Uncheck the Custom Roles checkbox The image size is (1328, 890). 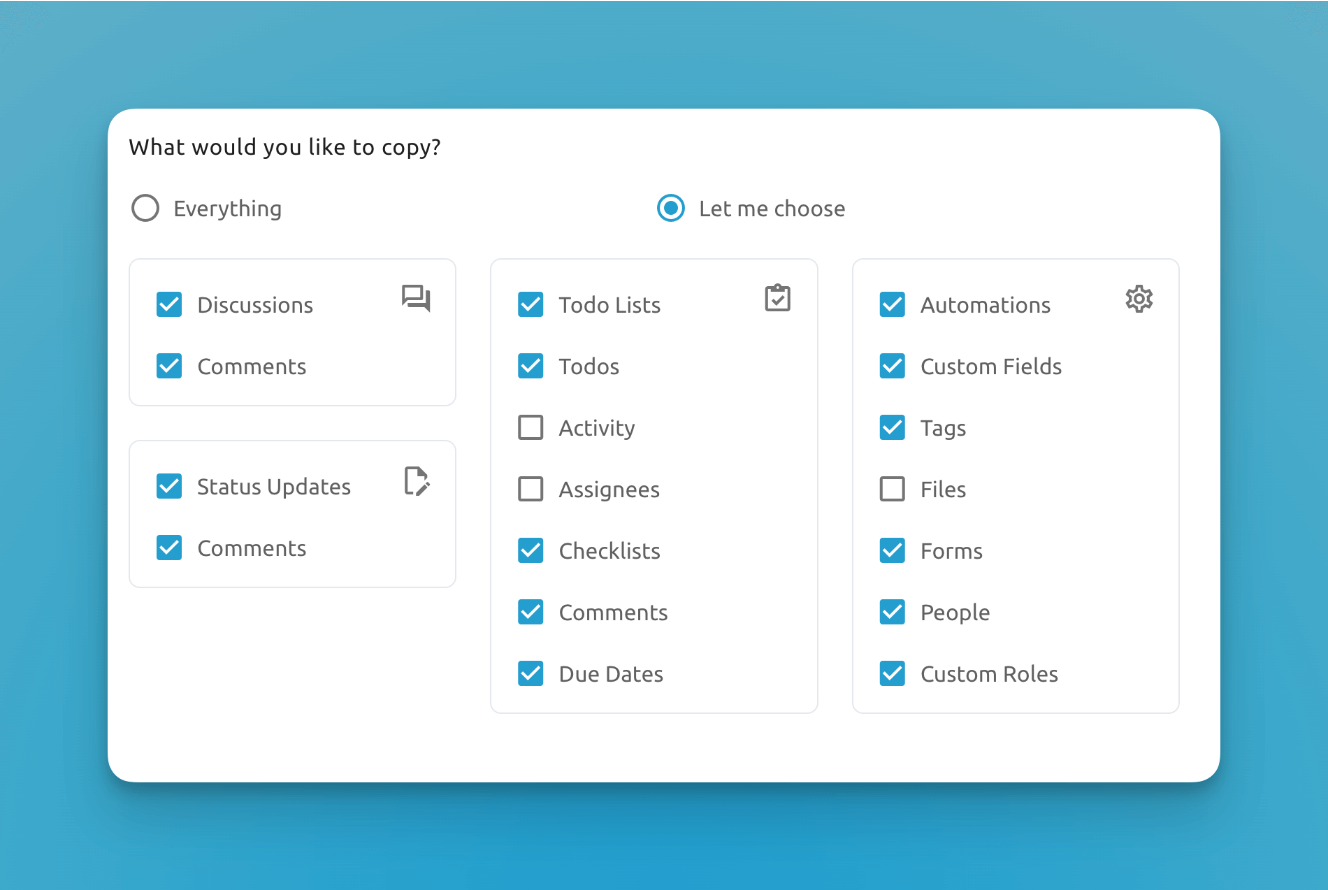pyautogui.click(x=892, y=674)
